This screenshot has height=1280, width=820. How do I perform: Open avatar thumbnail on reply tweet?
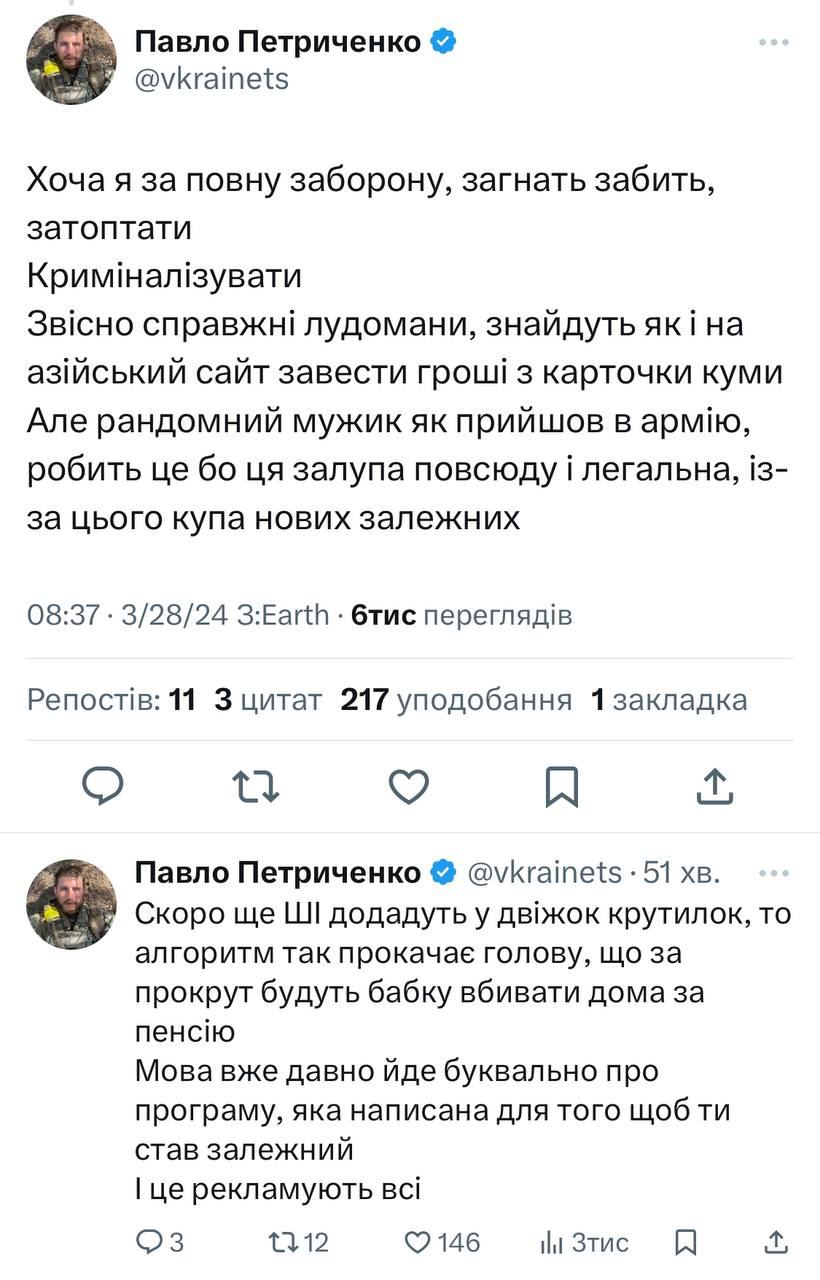[71, 904]
